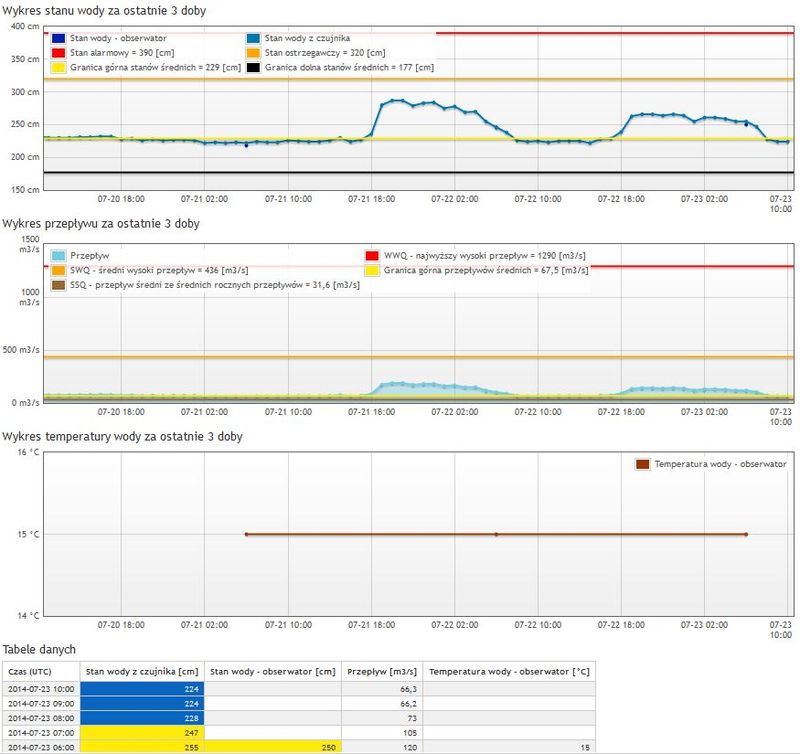The height and width of the screenshot is (754, 800).
Task: Click the red 'Stan alarmowy = 390 [cm]' legend swatch
Action: (x=58, y=53)
